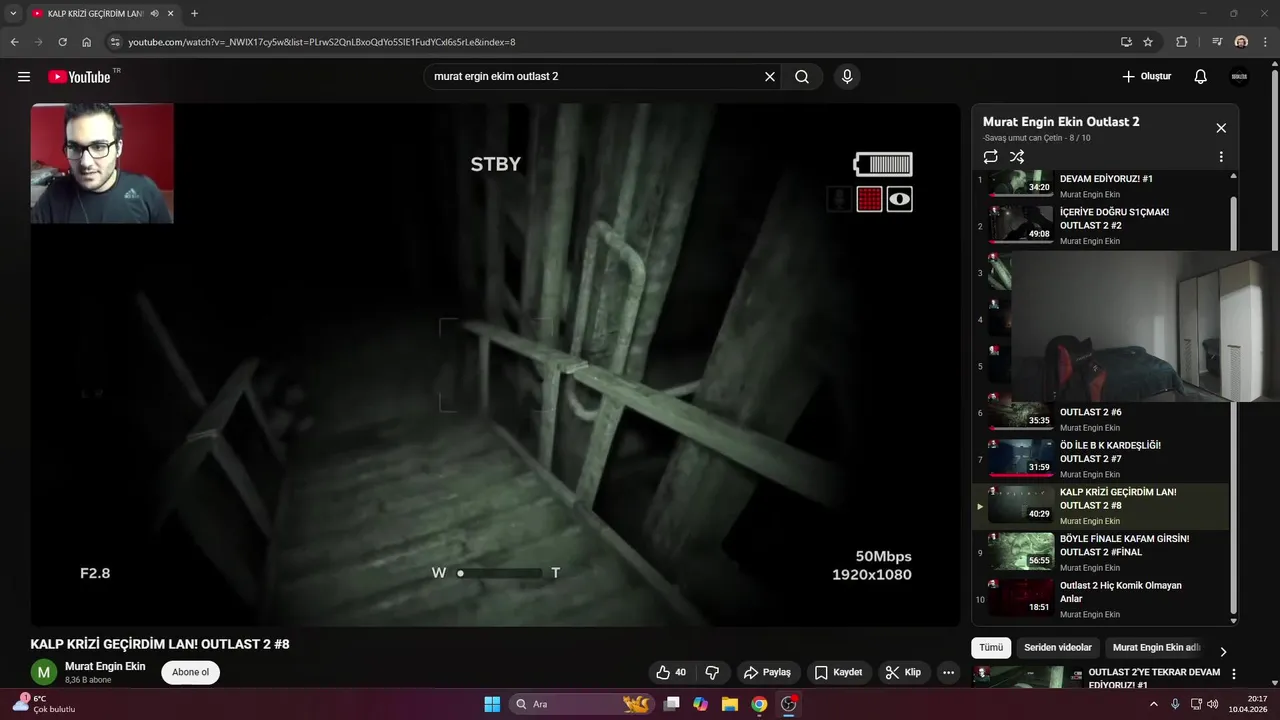Play ÖD İLE B K KARDEŞLİĞİ! #7
Screen dimensions: 1280x720
point(1100,459)
